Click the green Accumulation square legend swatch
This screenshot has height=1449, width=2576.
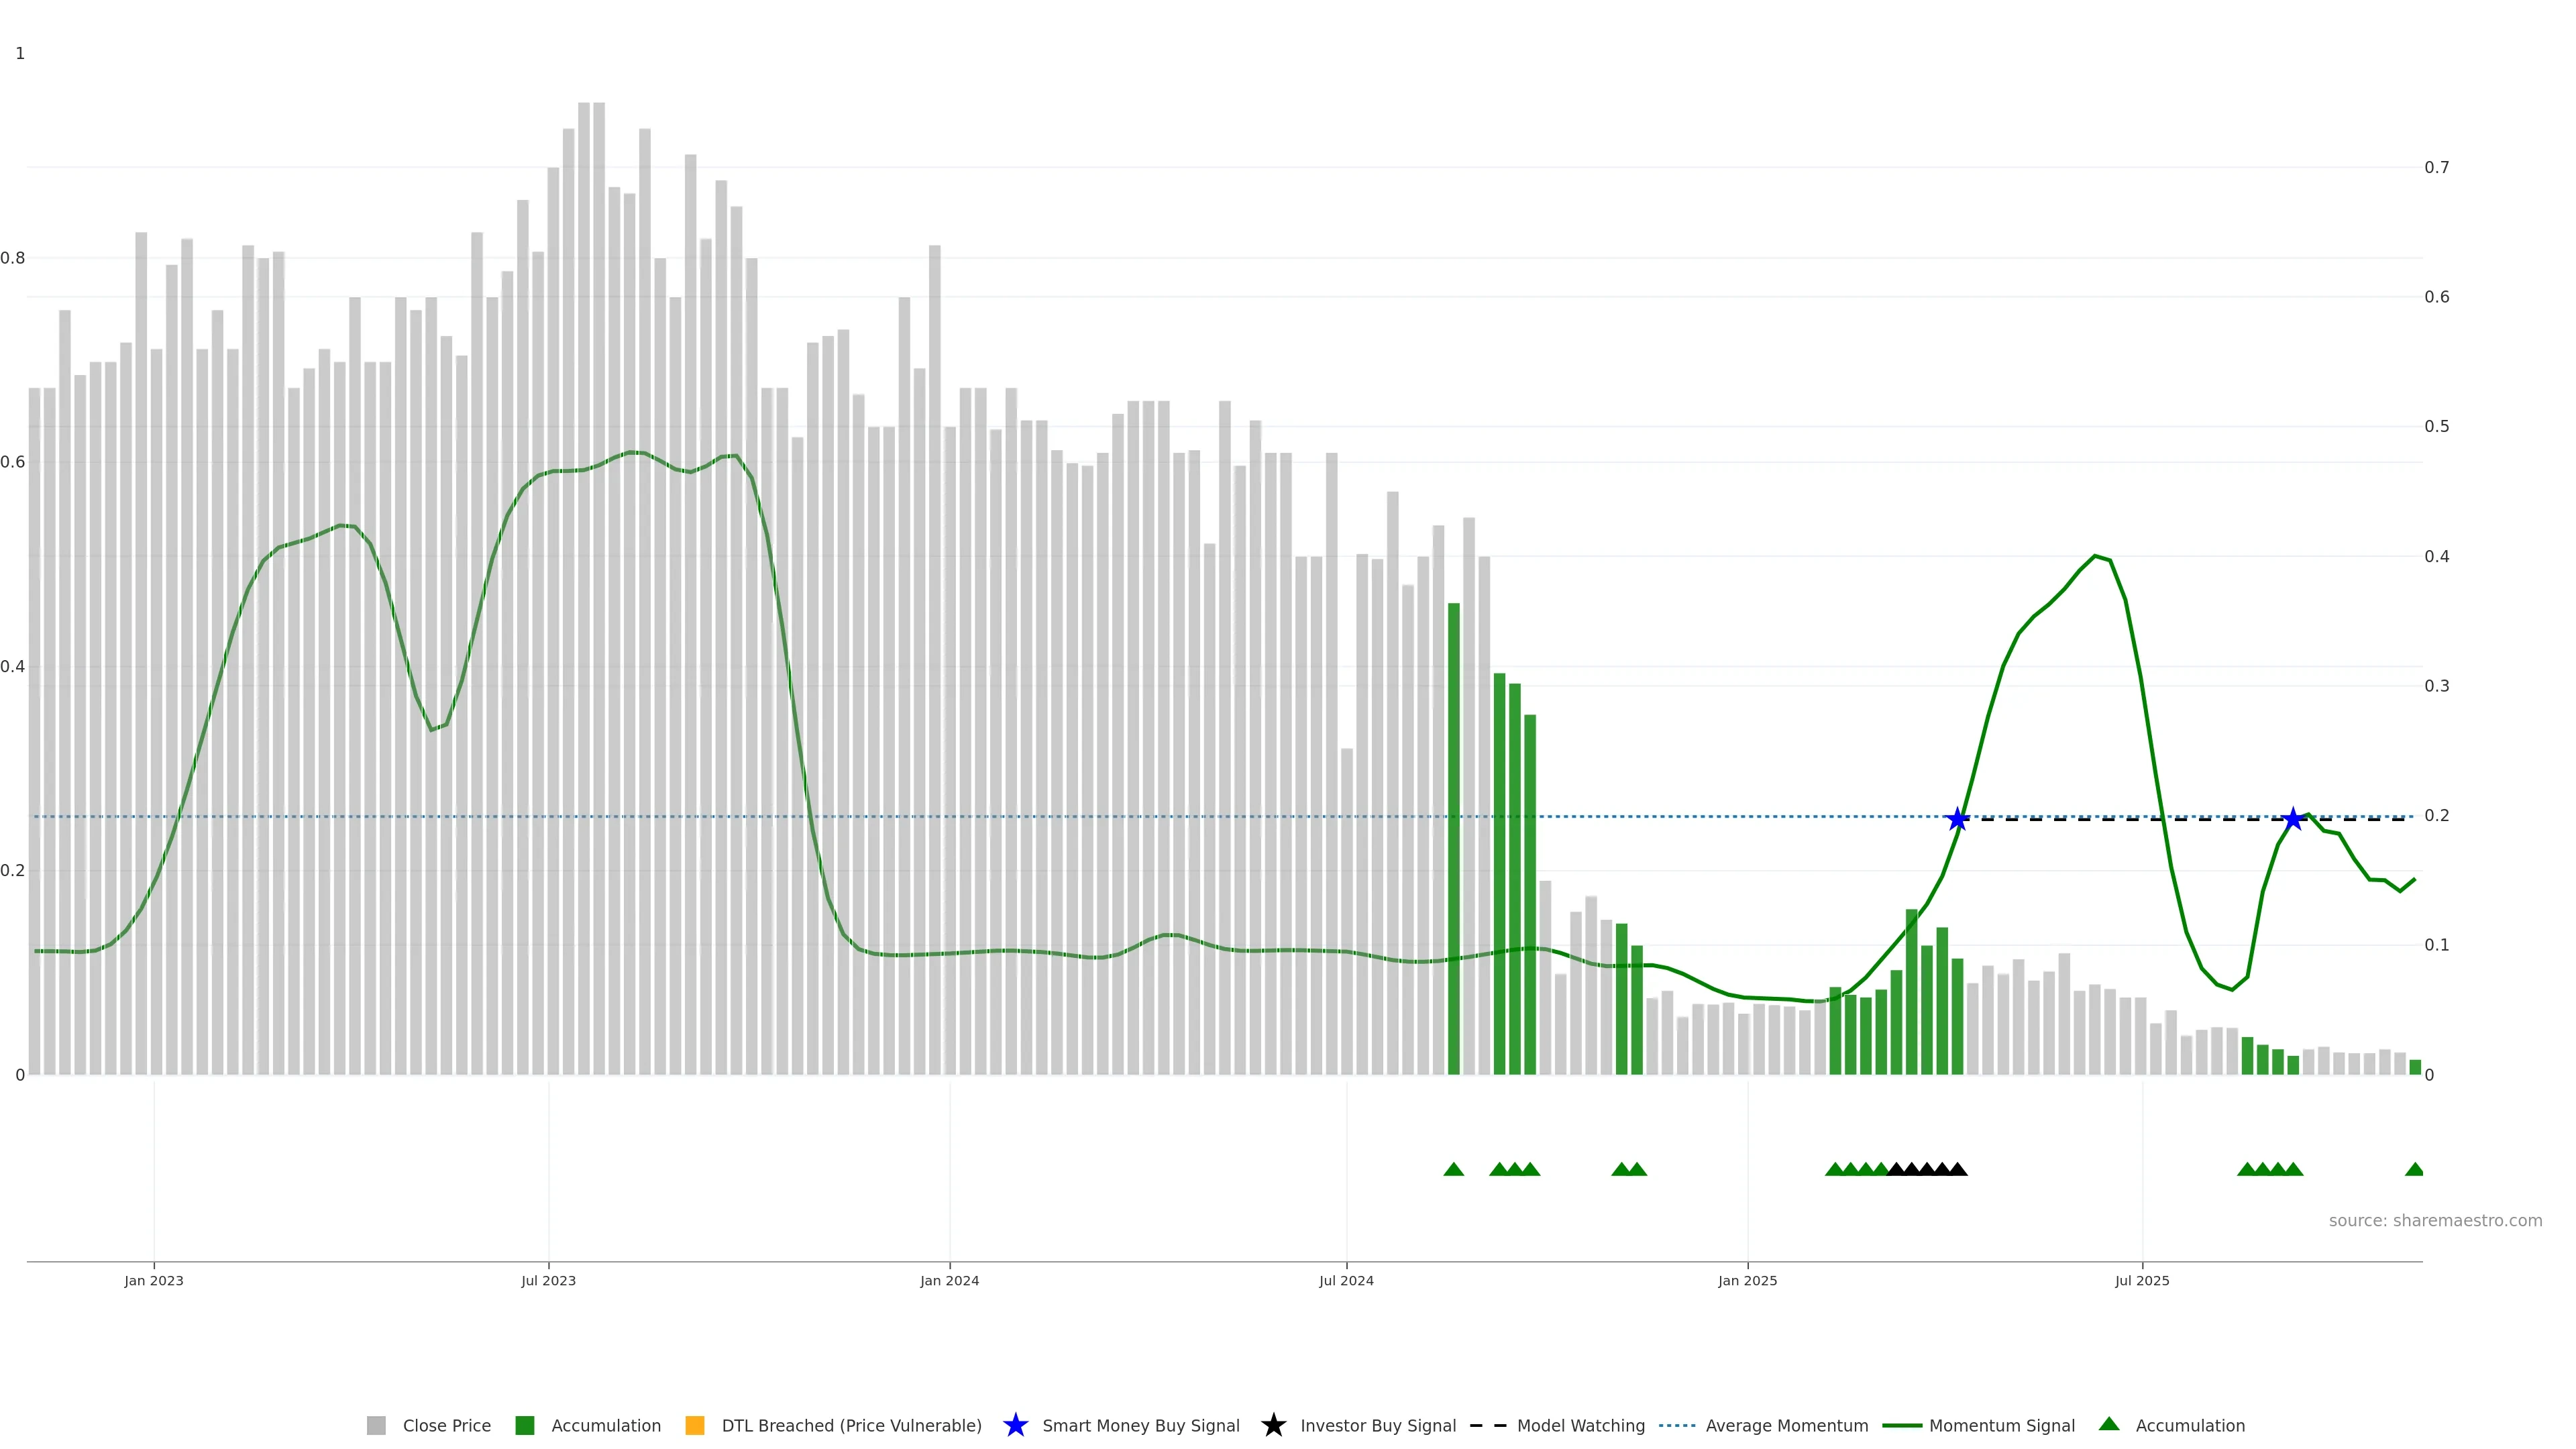524,1426
